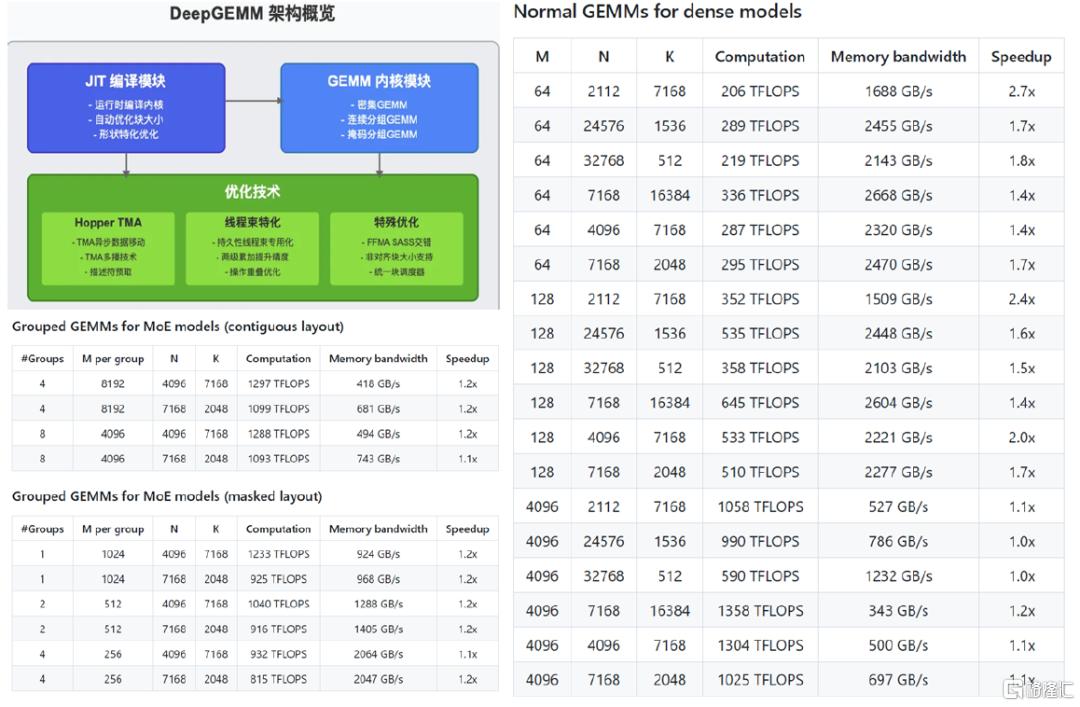Click the green 优化技术 heading
The width and height of the screenshot is (1080, 707).
(252, 192)
